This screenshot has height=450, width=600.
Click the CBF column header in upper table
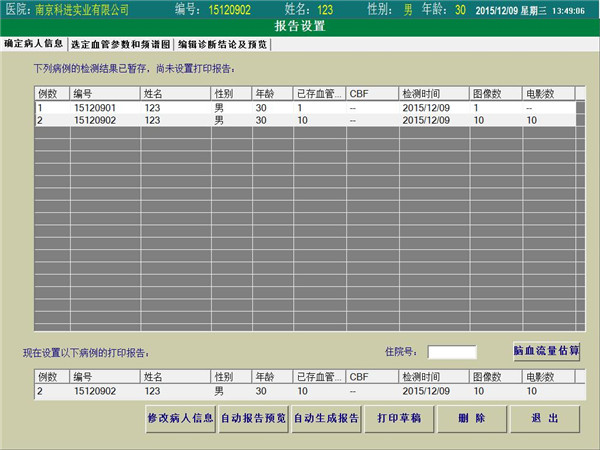(370, 94)
